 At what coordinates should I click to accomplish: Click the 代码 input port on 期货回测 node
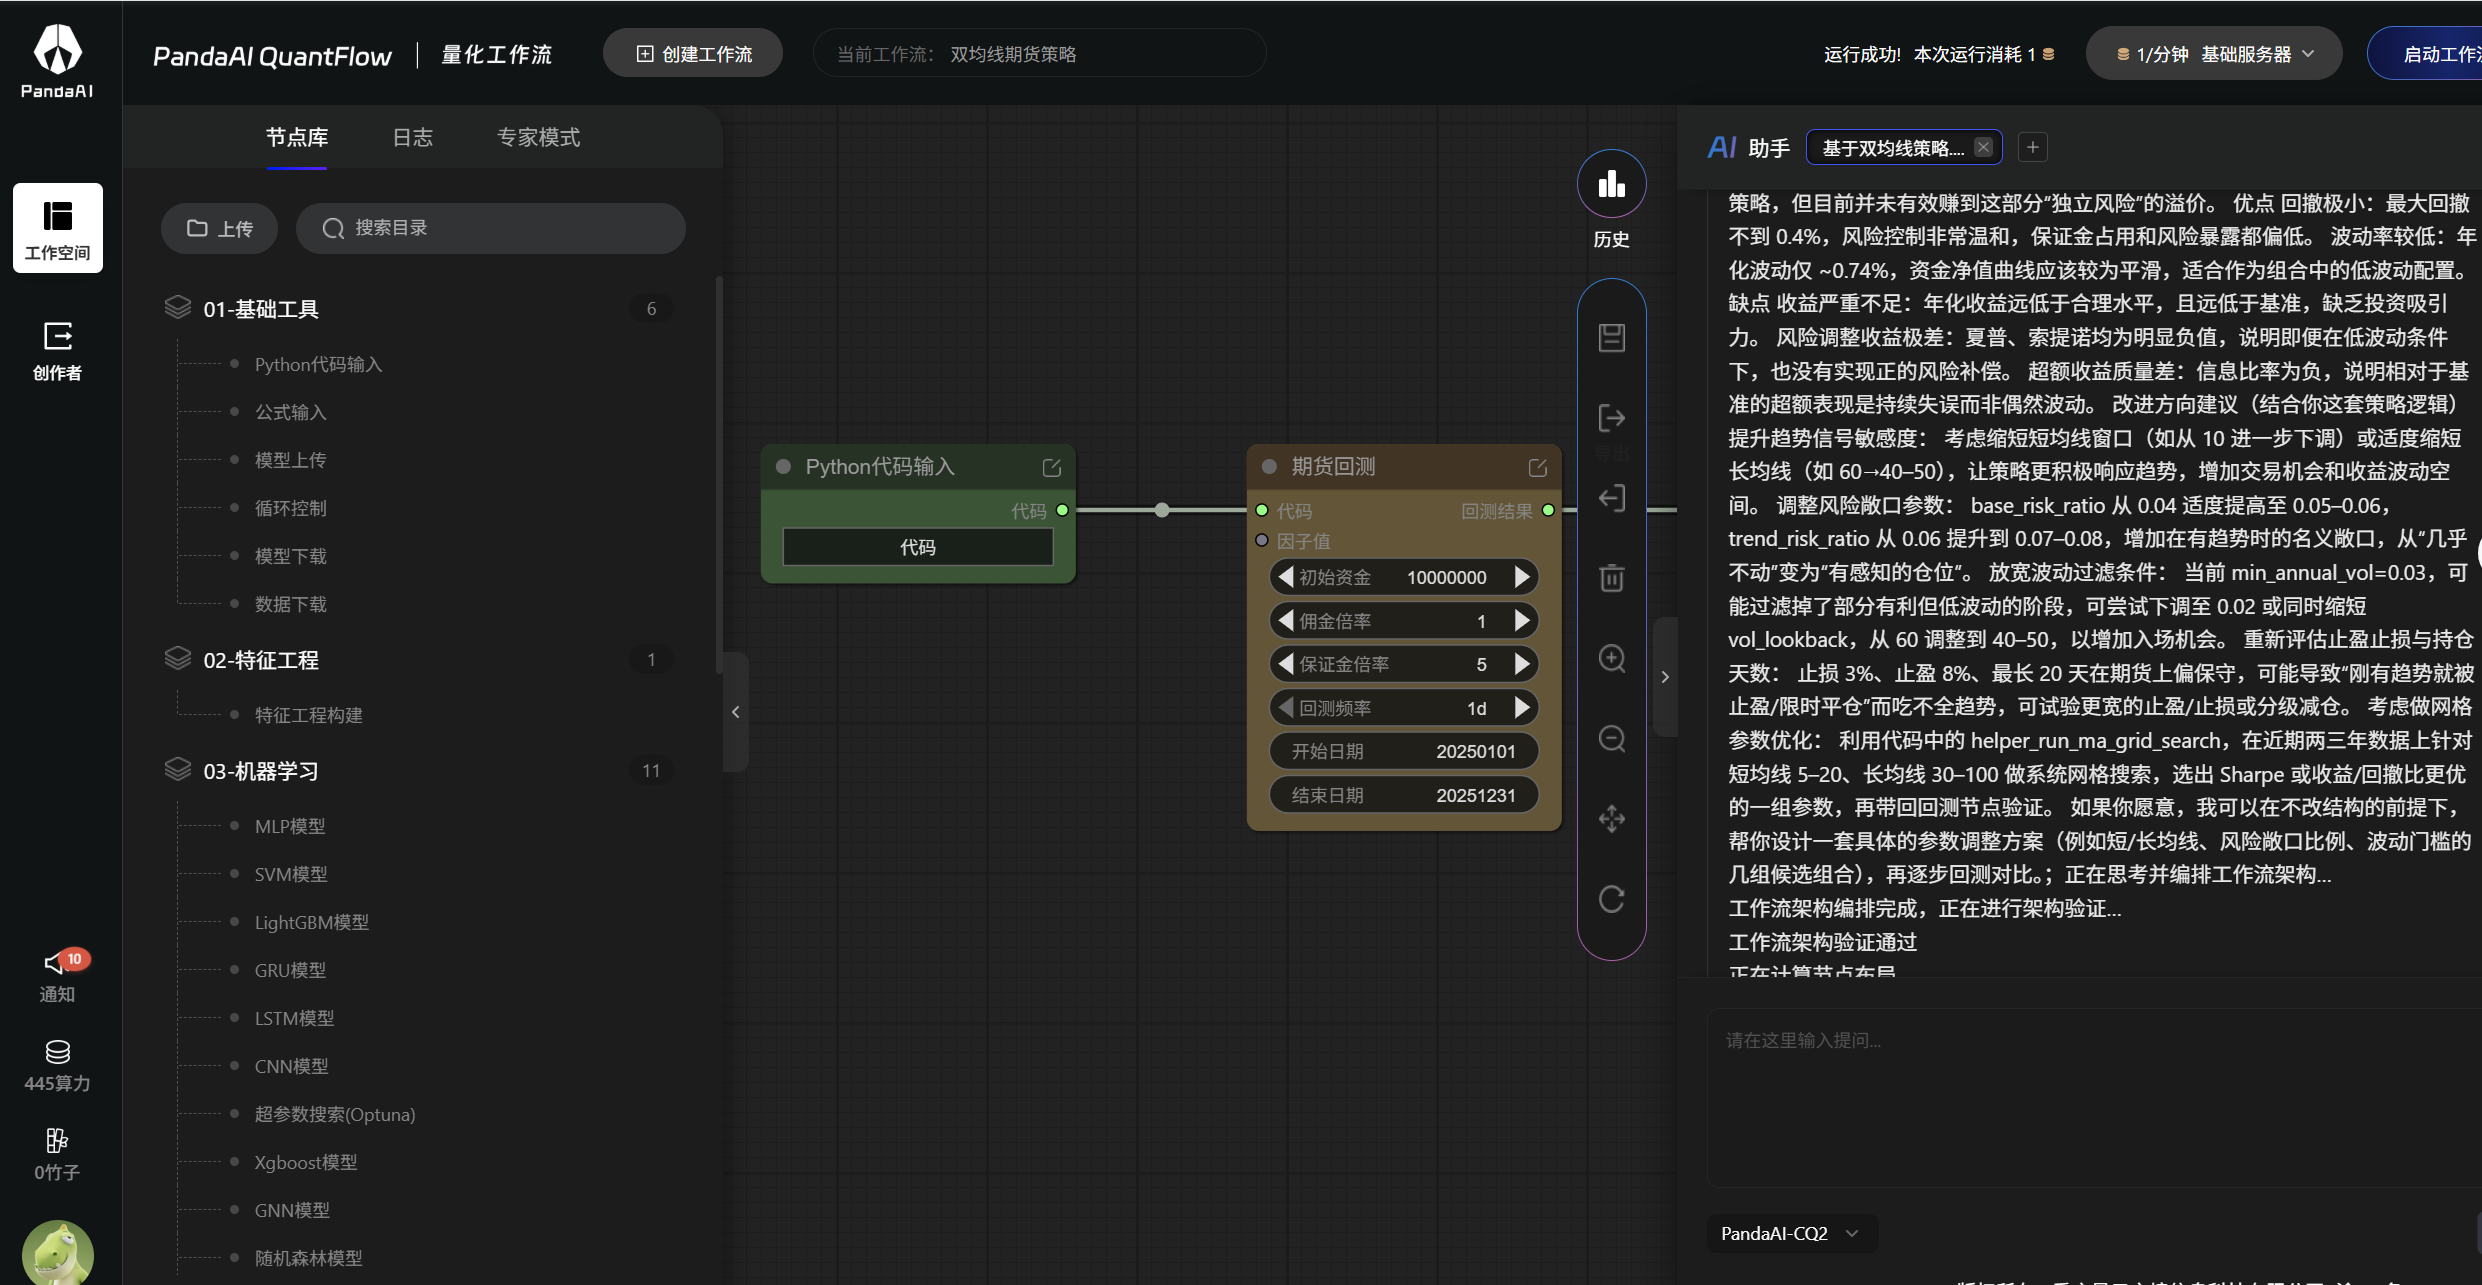1262,510
